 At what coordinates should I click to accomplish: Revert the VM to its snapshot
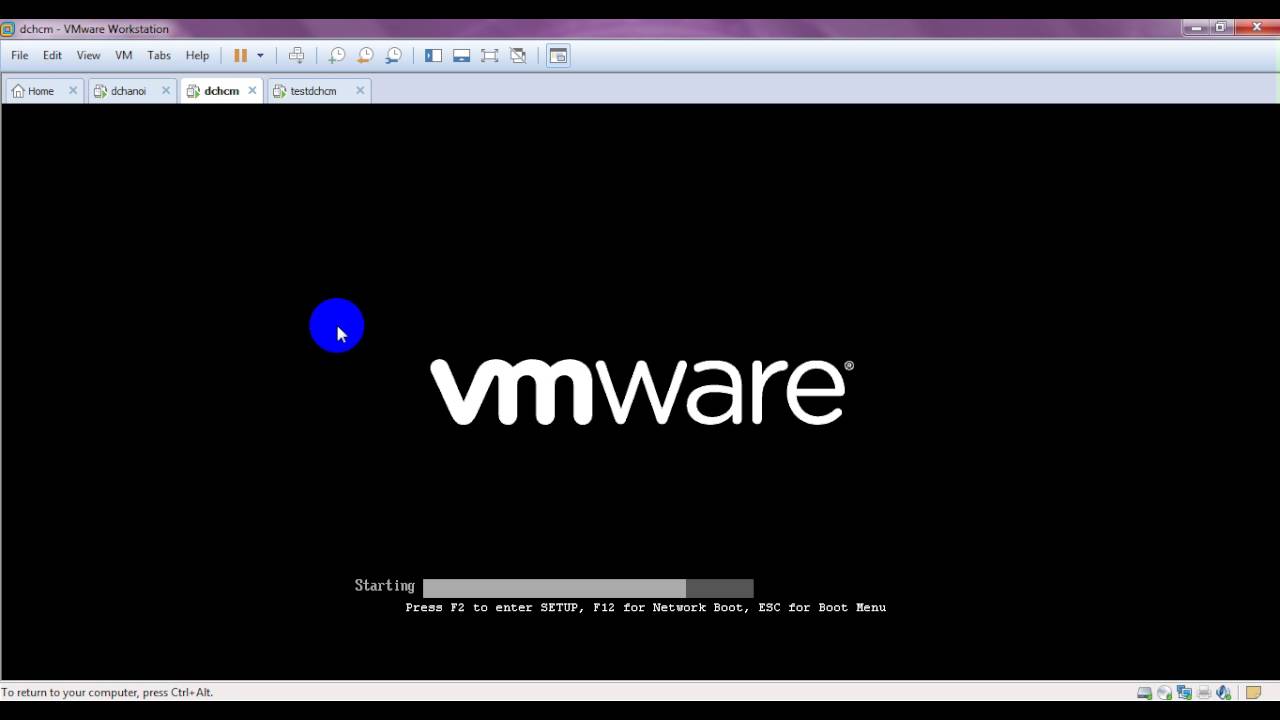pos(365,56)
